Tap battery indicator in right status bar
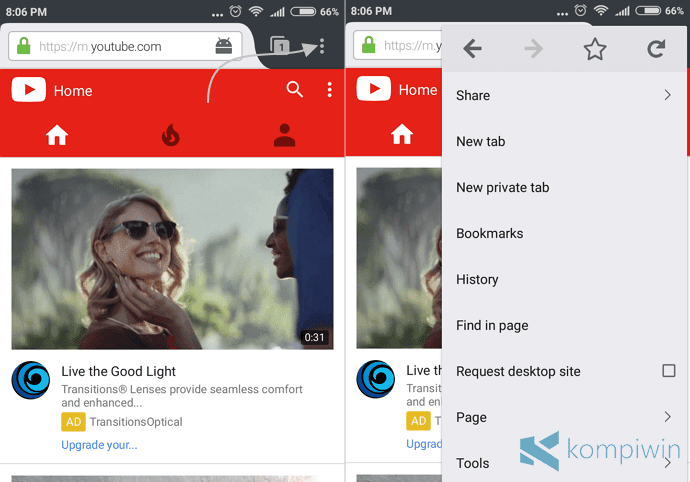The height and width of the screenshot is (482, 690). 648,10
